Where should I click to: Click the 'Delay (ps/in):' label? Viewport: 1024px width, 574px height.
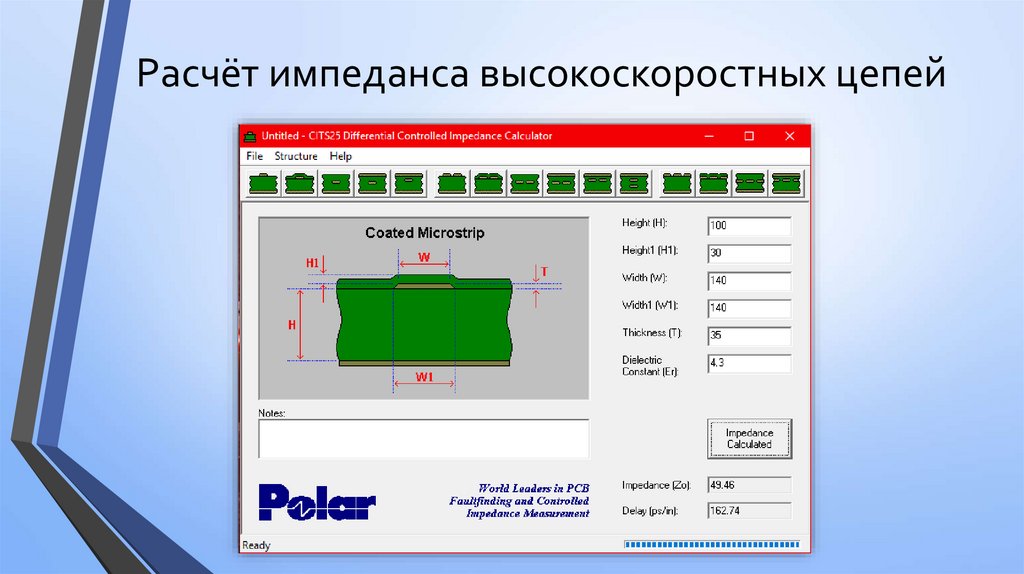coord(650,511)
